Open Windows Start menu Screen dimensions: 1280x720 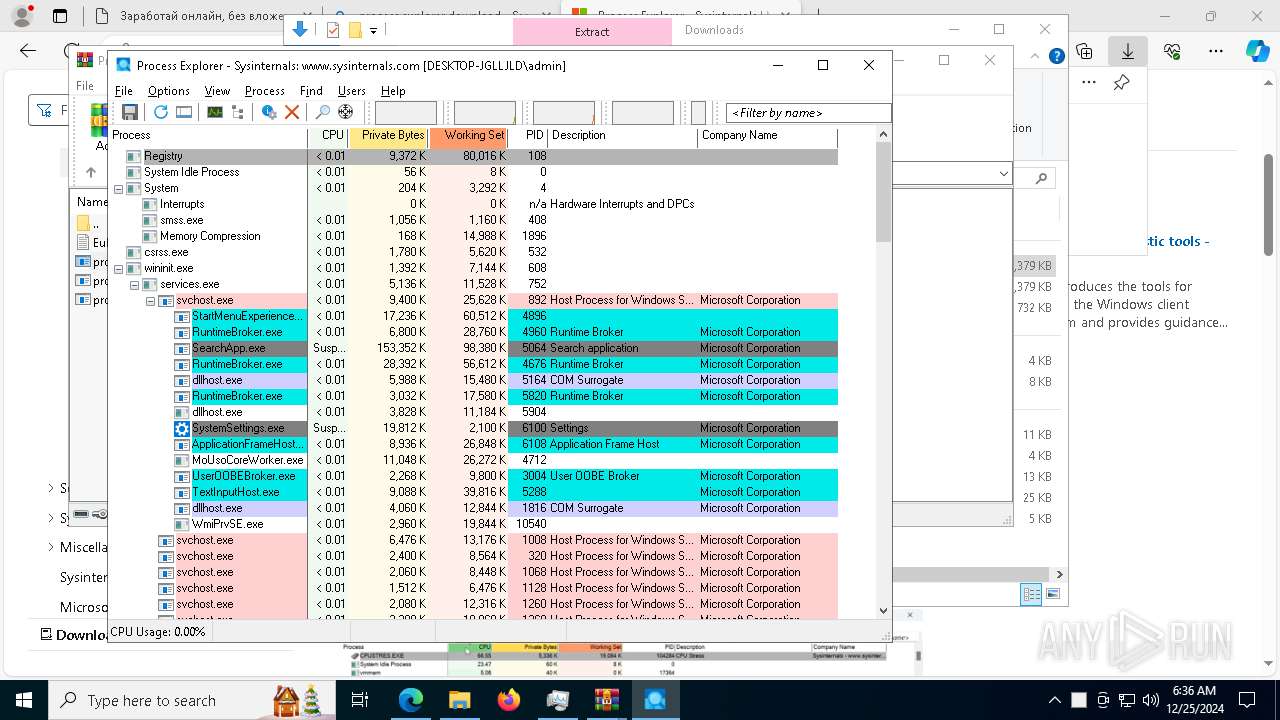(24, 700)
